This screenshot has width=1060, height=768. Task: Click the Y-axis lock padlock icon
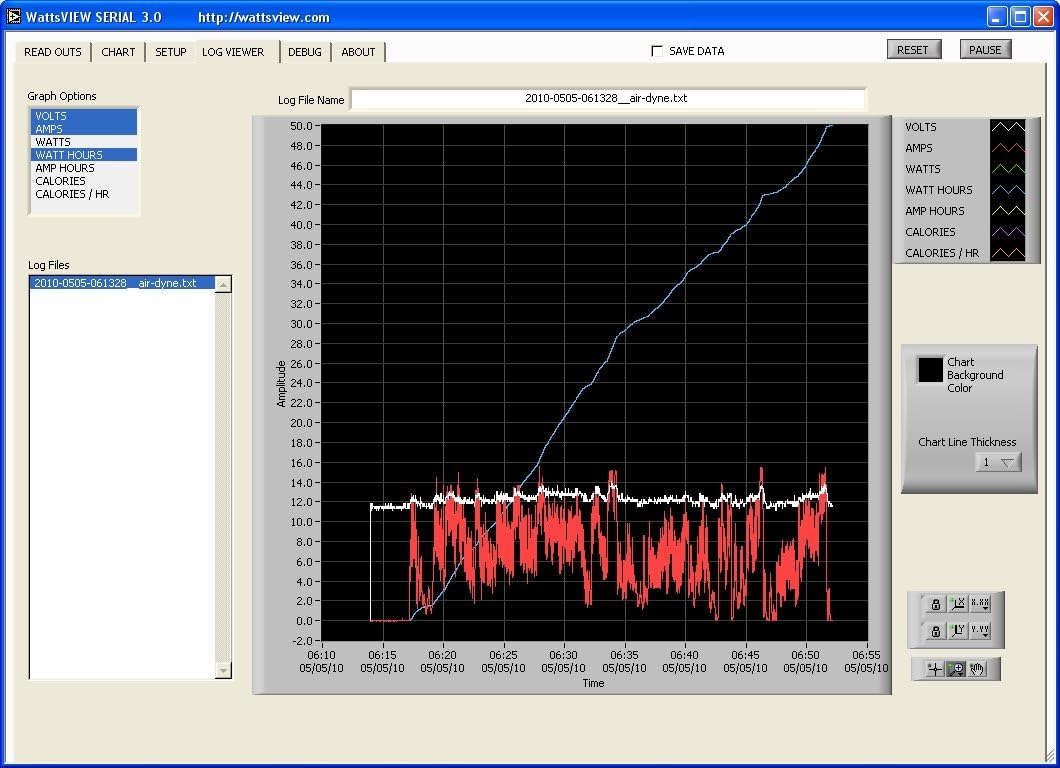click(x=937, y=631)
